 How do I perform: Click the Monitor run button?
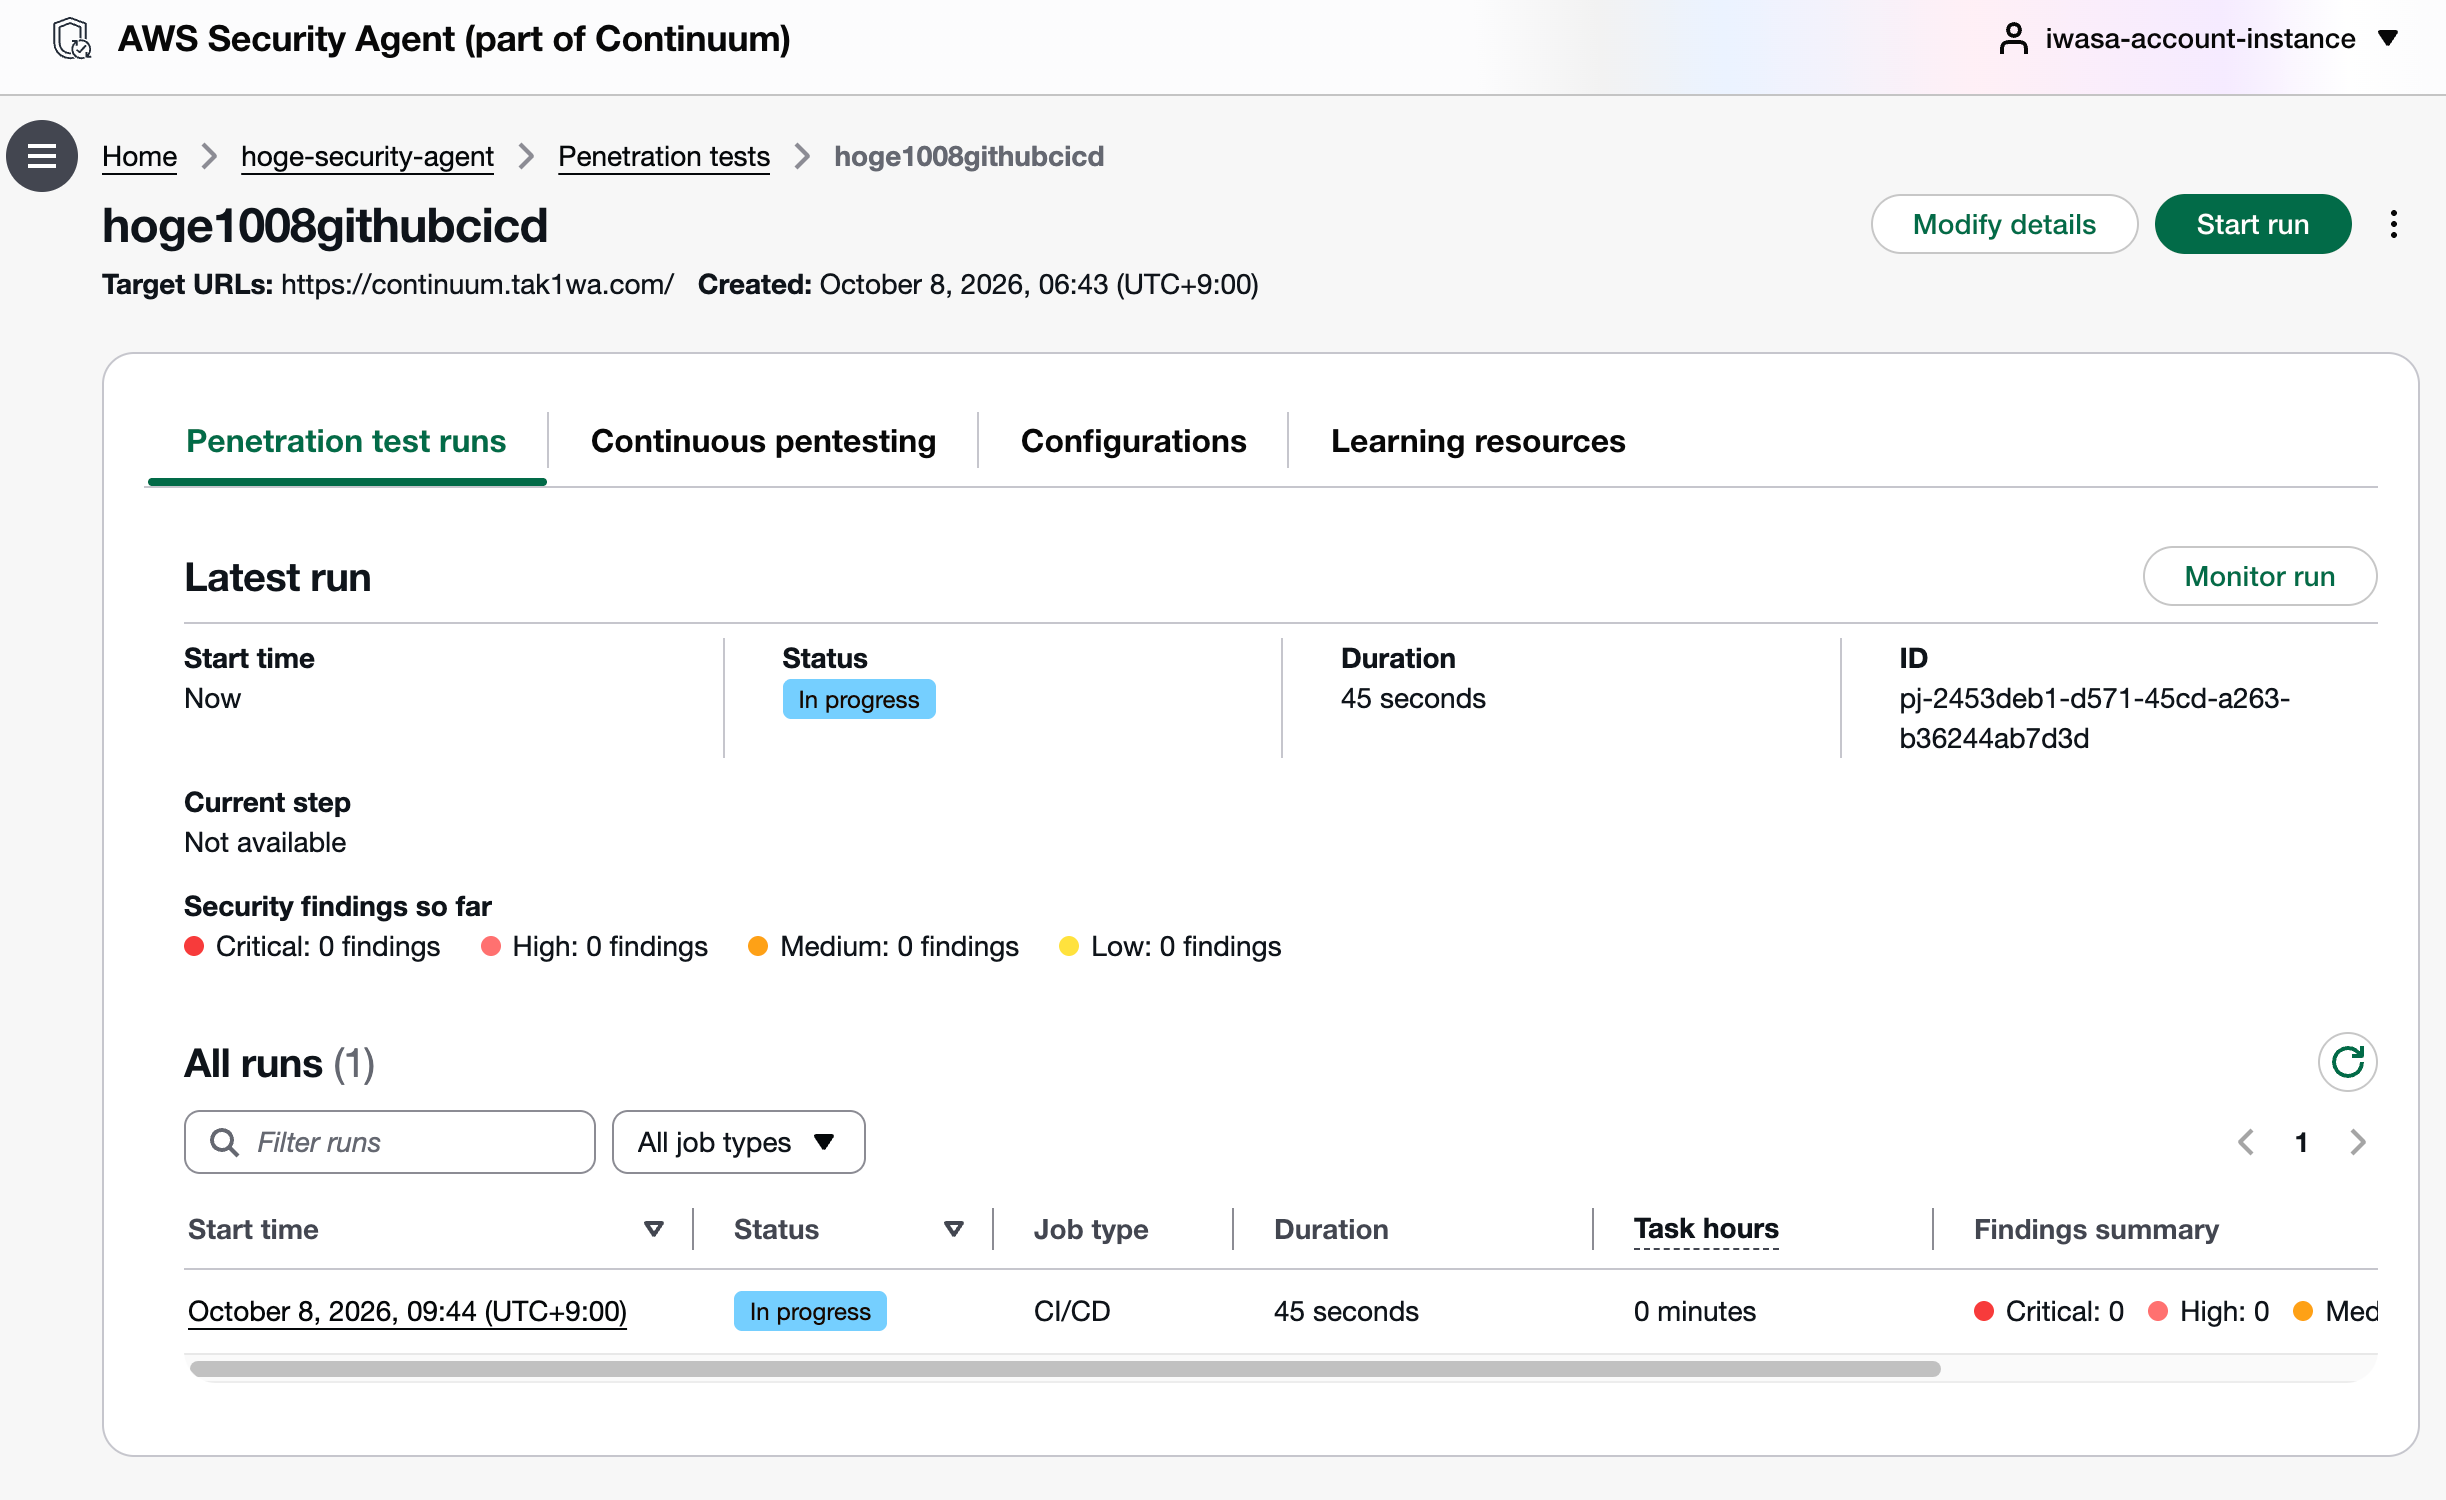(2259, 576)
